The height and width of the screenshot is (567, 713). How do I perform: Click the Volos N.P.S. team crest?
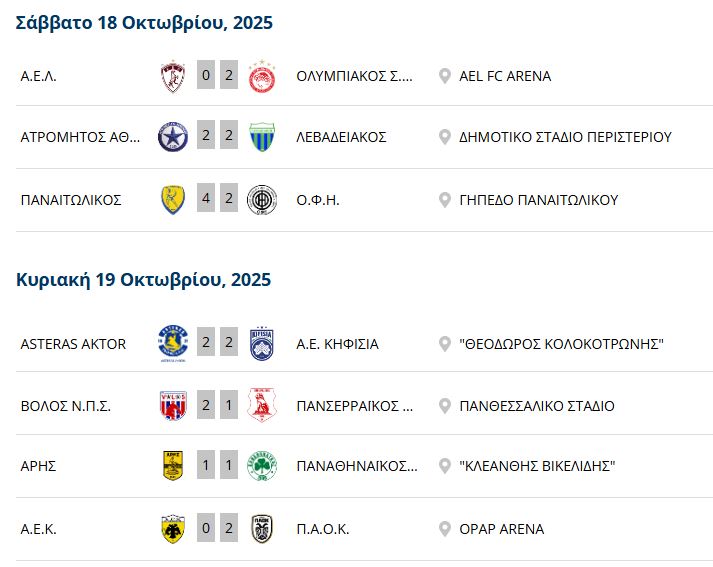click(x=173, y=406)
